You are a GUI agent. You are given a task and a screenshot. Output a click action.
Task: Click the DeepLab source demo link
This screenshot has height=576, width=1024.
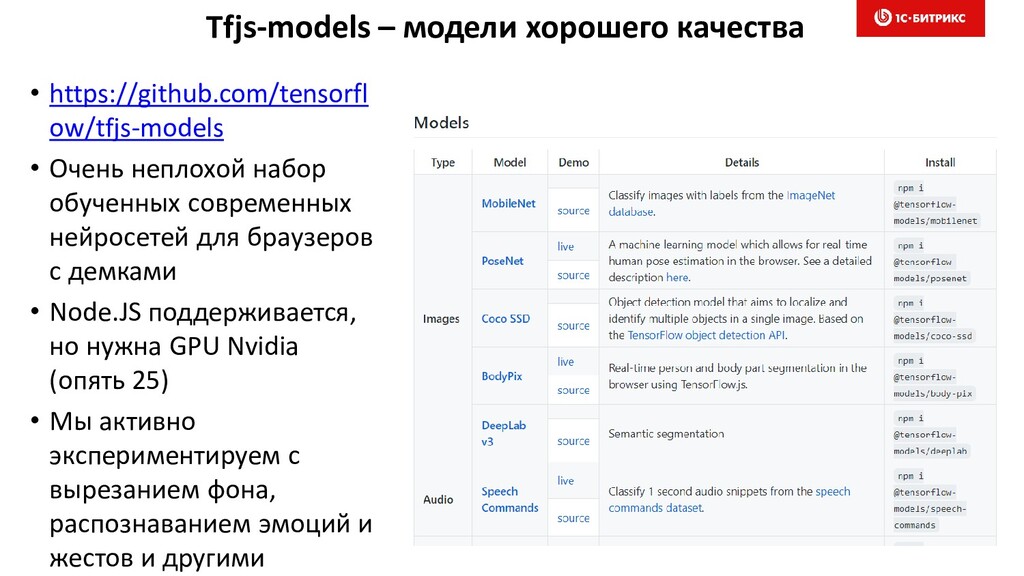[x=573, y=441]
